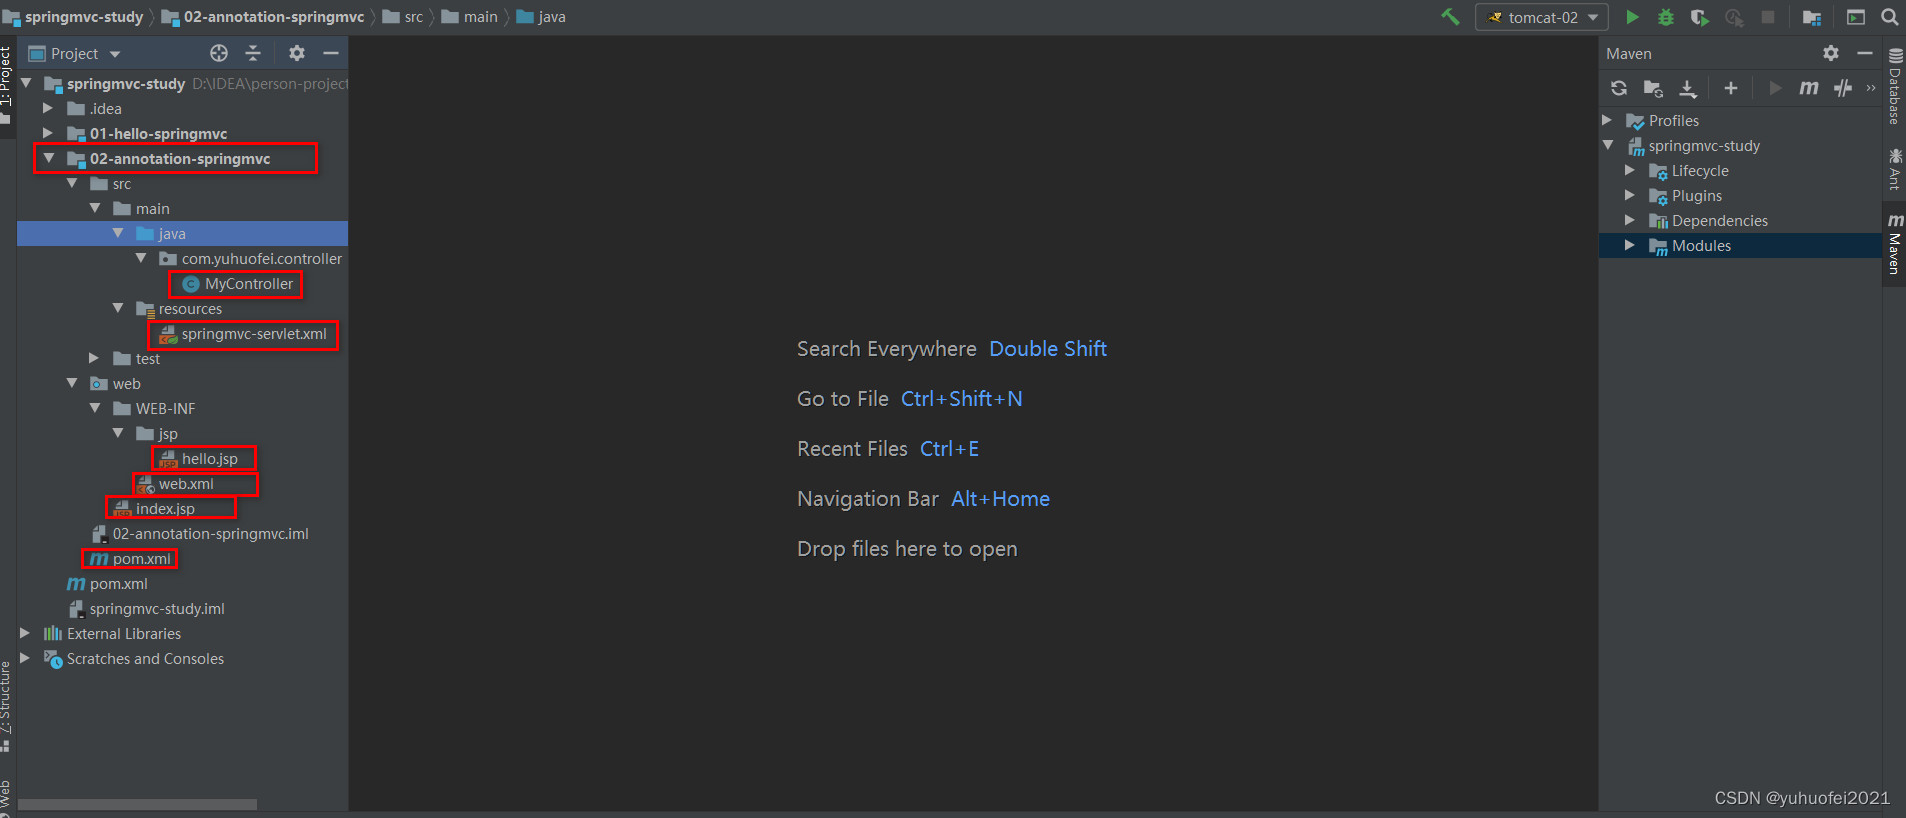Expand Lifecycle node in Maven panel
Screen dimensions: 1906x818
click(1630, 170)
